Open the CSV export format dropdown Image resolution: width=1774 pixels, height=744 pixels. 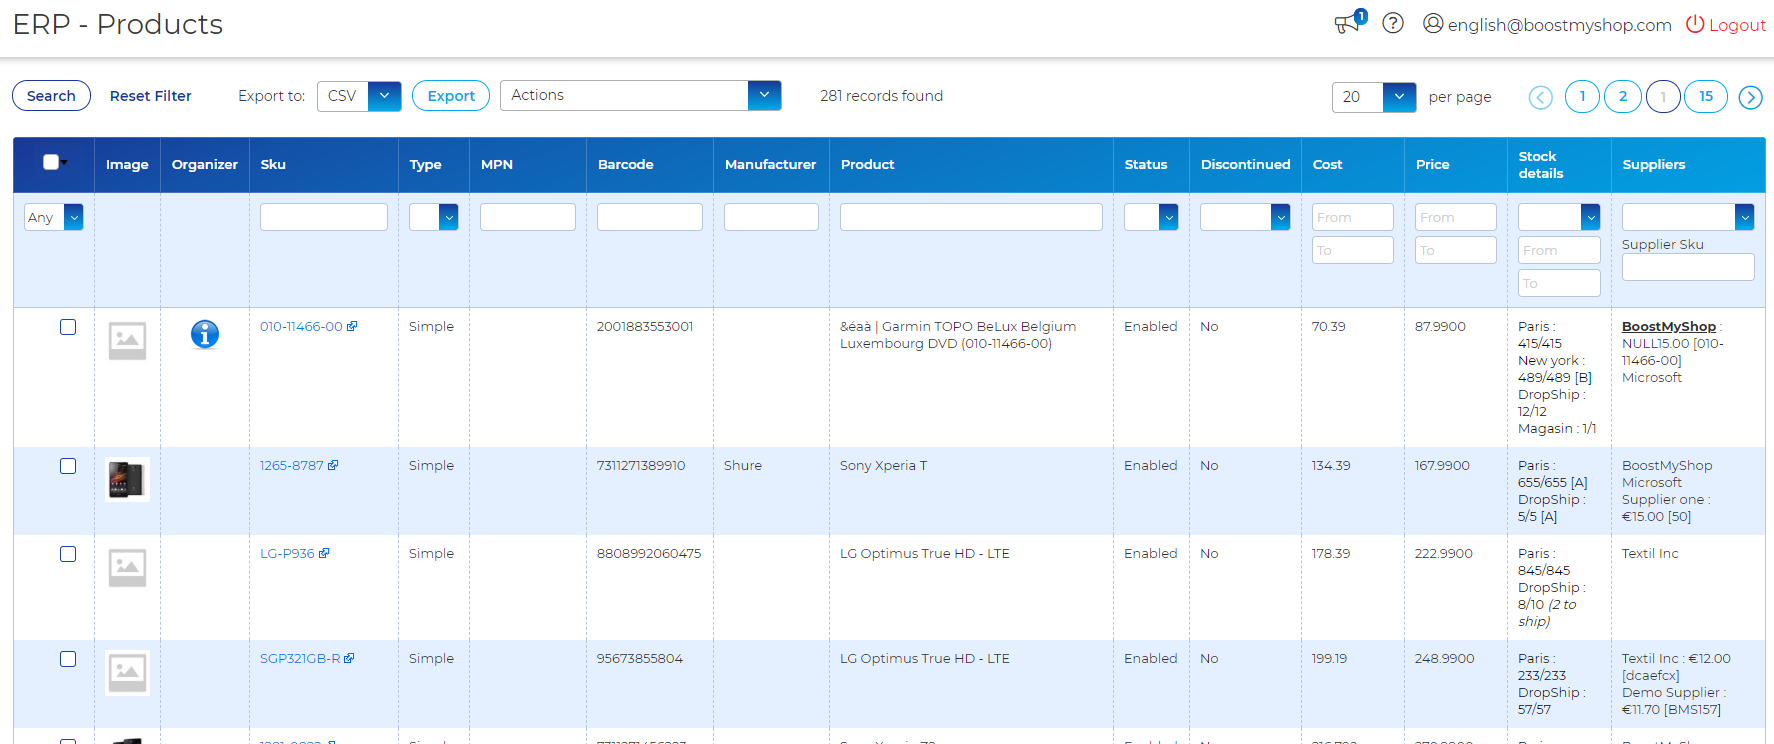pyautogui.click(x=359, y=96)
